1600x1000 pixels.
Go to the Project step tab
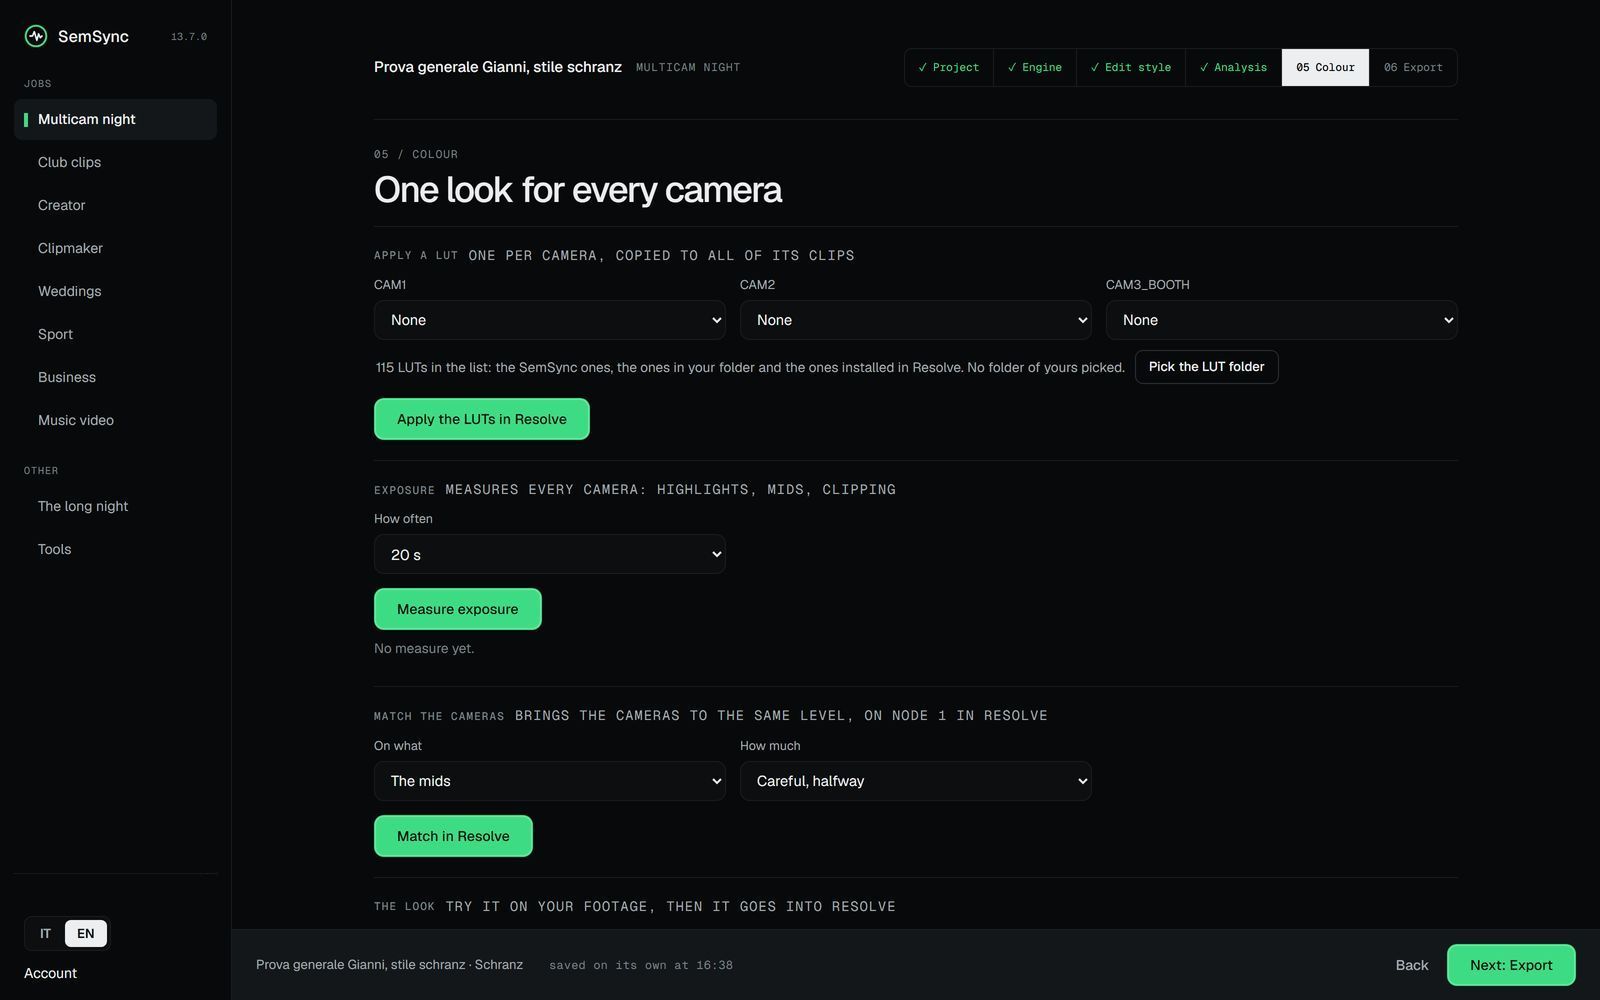pos(949,67)
